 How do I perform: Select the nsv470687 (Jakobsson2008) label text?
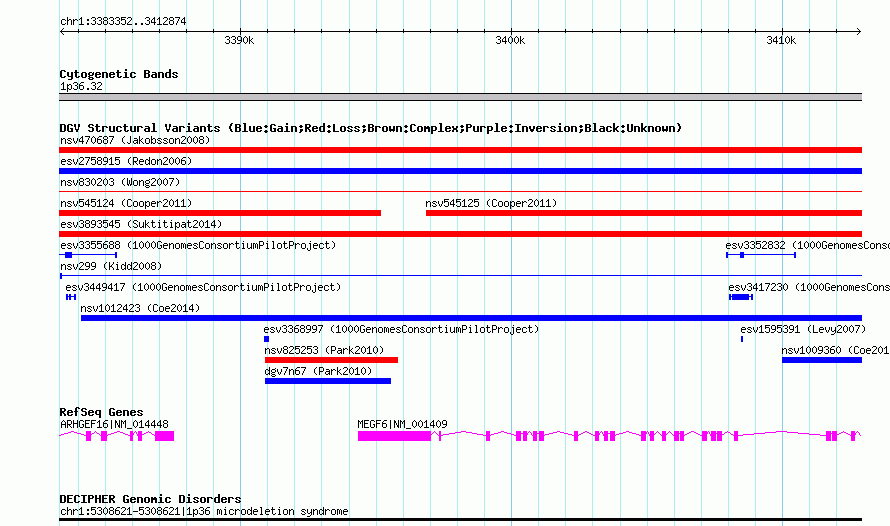tap(135, 140)
